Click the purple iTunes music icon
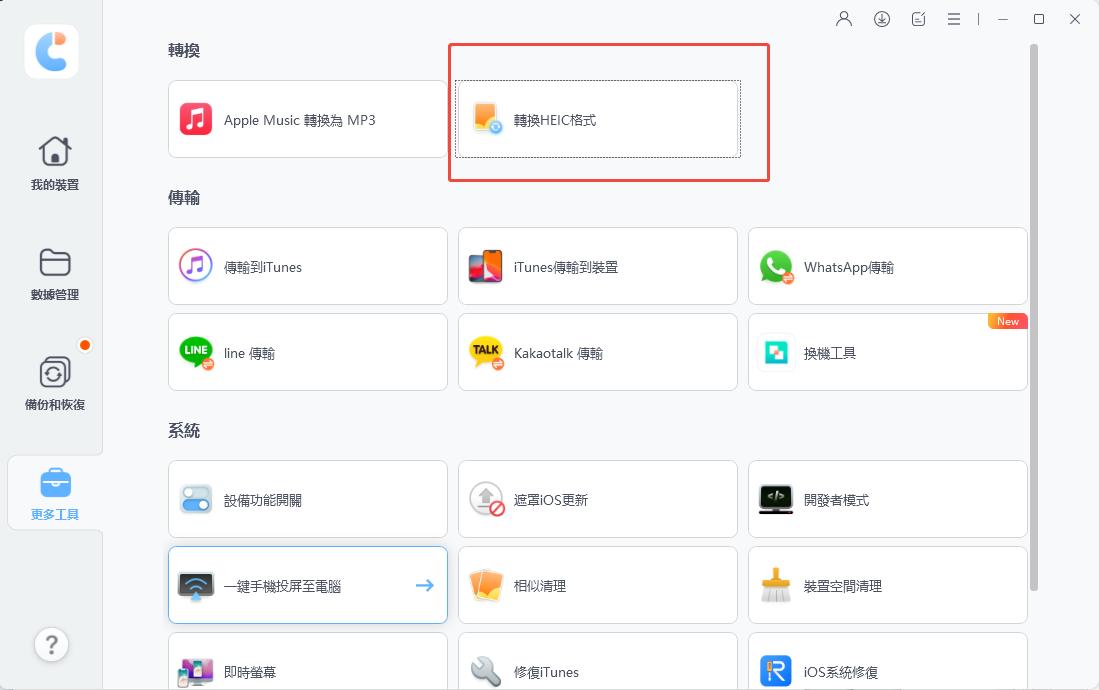This screenshot has width=1099, height=690. point(196,266)
